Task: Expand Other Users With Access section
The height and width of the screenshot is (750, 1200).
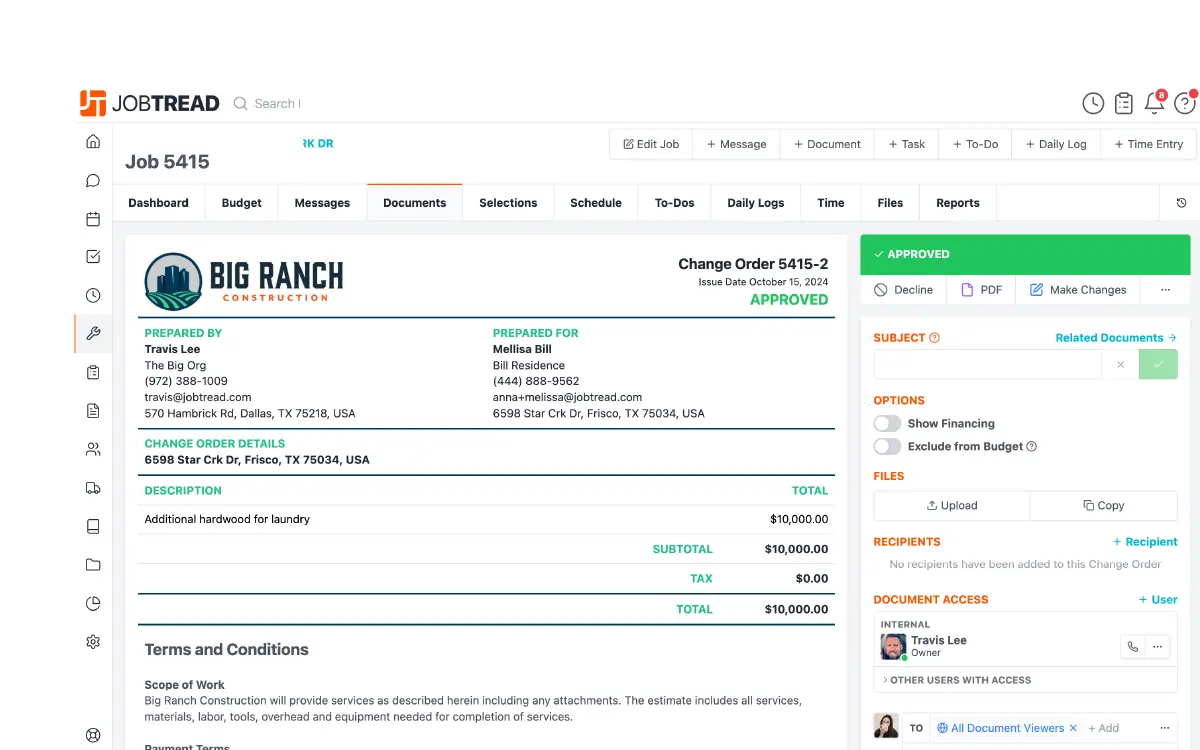Action: tap(960, 680)
